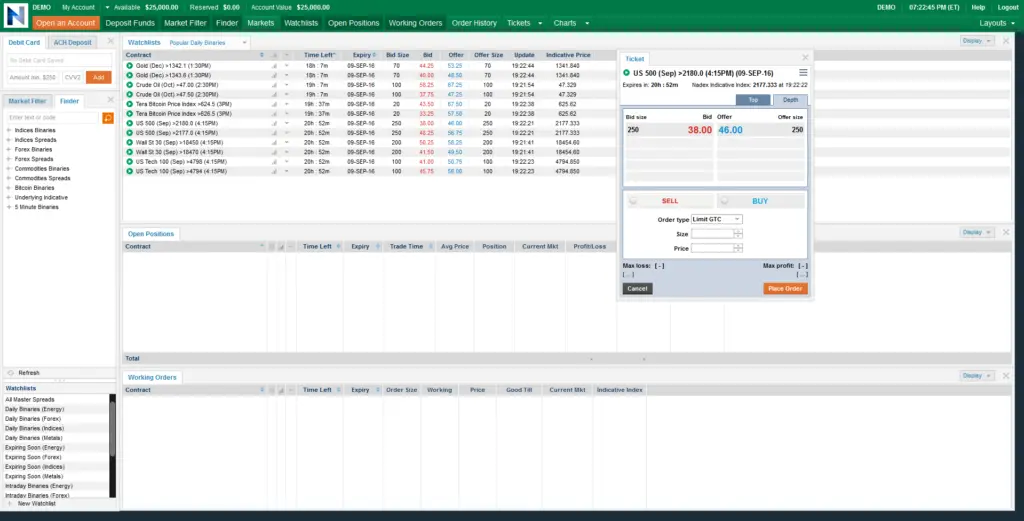Click the ticket Price input field
This screenshot has width=1024, height=521.
point(713,248)
